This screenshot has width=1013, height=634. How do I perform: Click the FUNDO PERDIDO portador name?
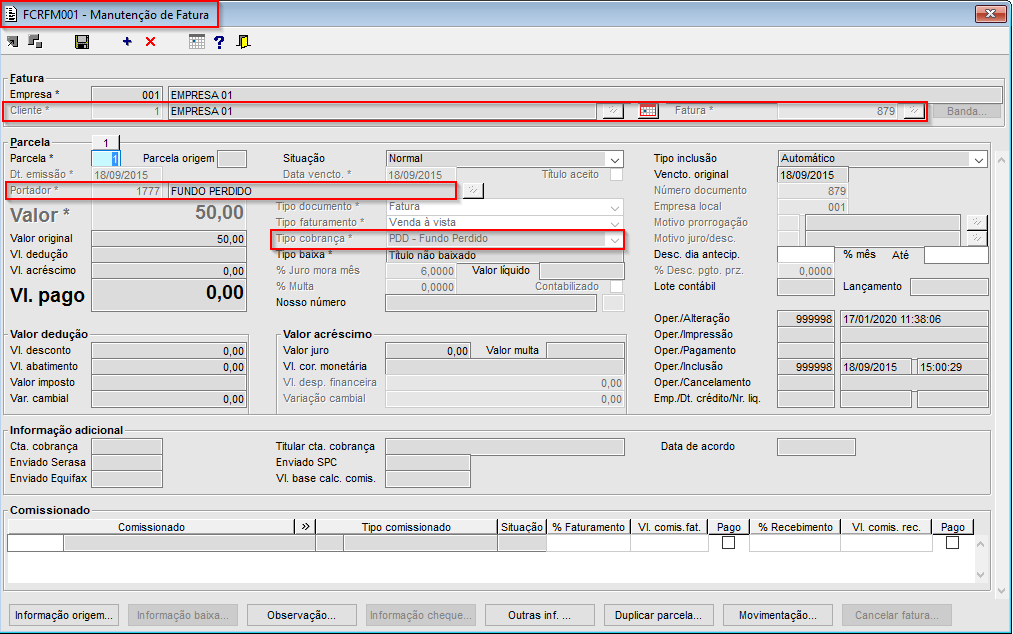click(211, 191)
